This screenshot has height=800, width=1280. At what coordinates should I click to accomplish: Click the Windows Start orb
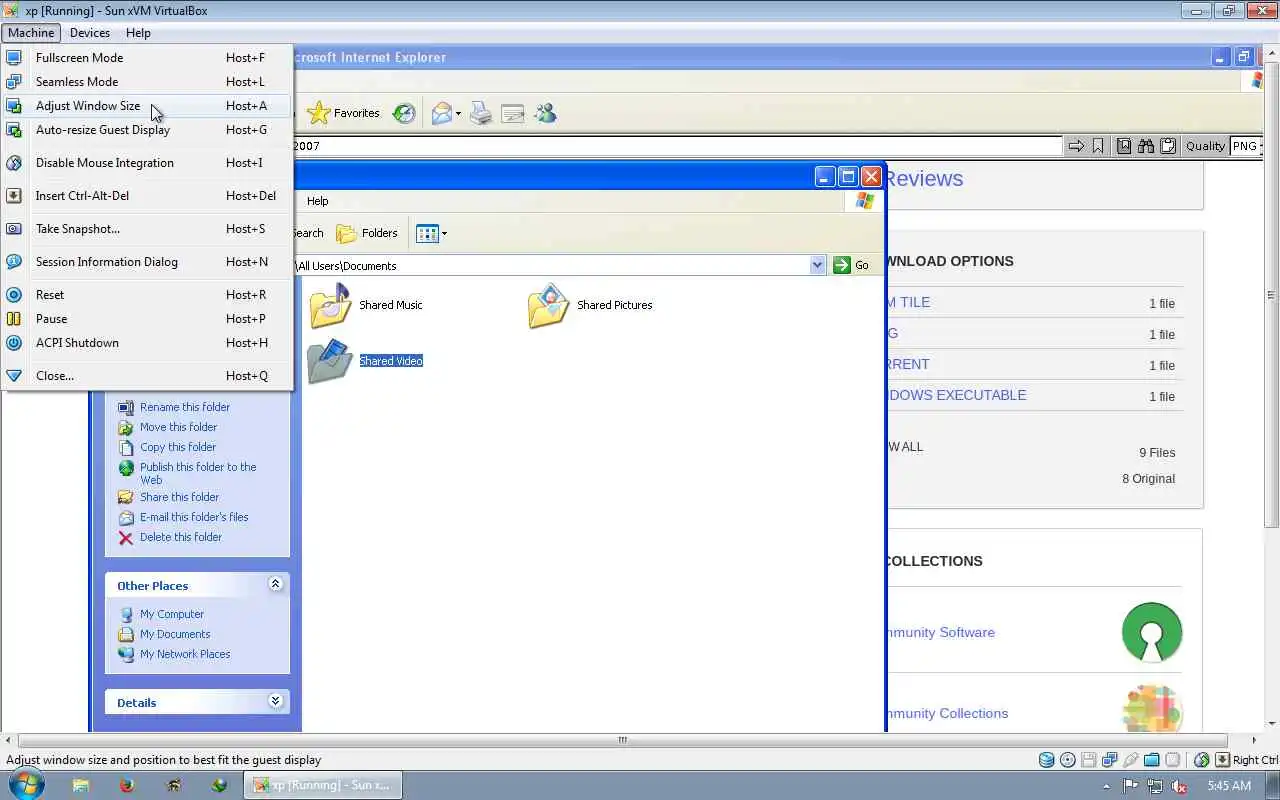[x=25, y=785]
